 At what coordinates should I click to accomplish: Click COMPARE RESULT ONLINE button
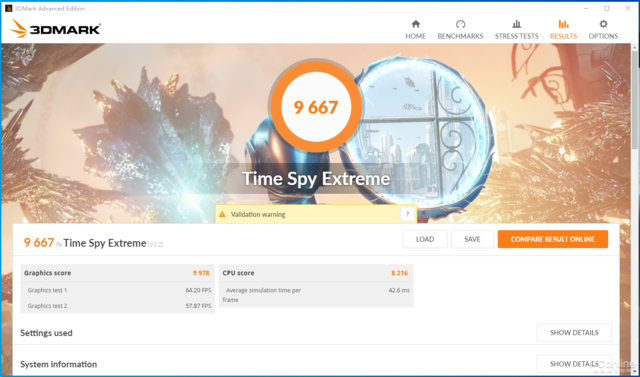(x=553, y=239)
